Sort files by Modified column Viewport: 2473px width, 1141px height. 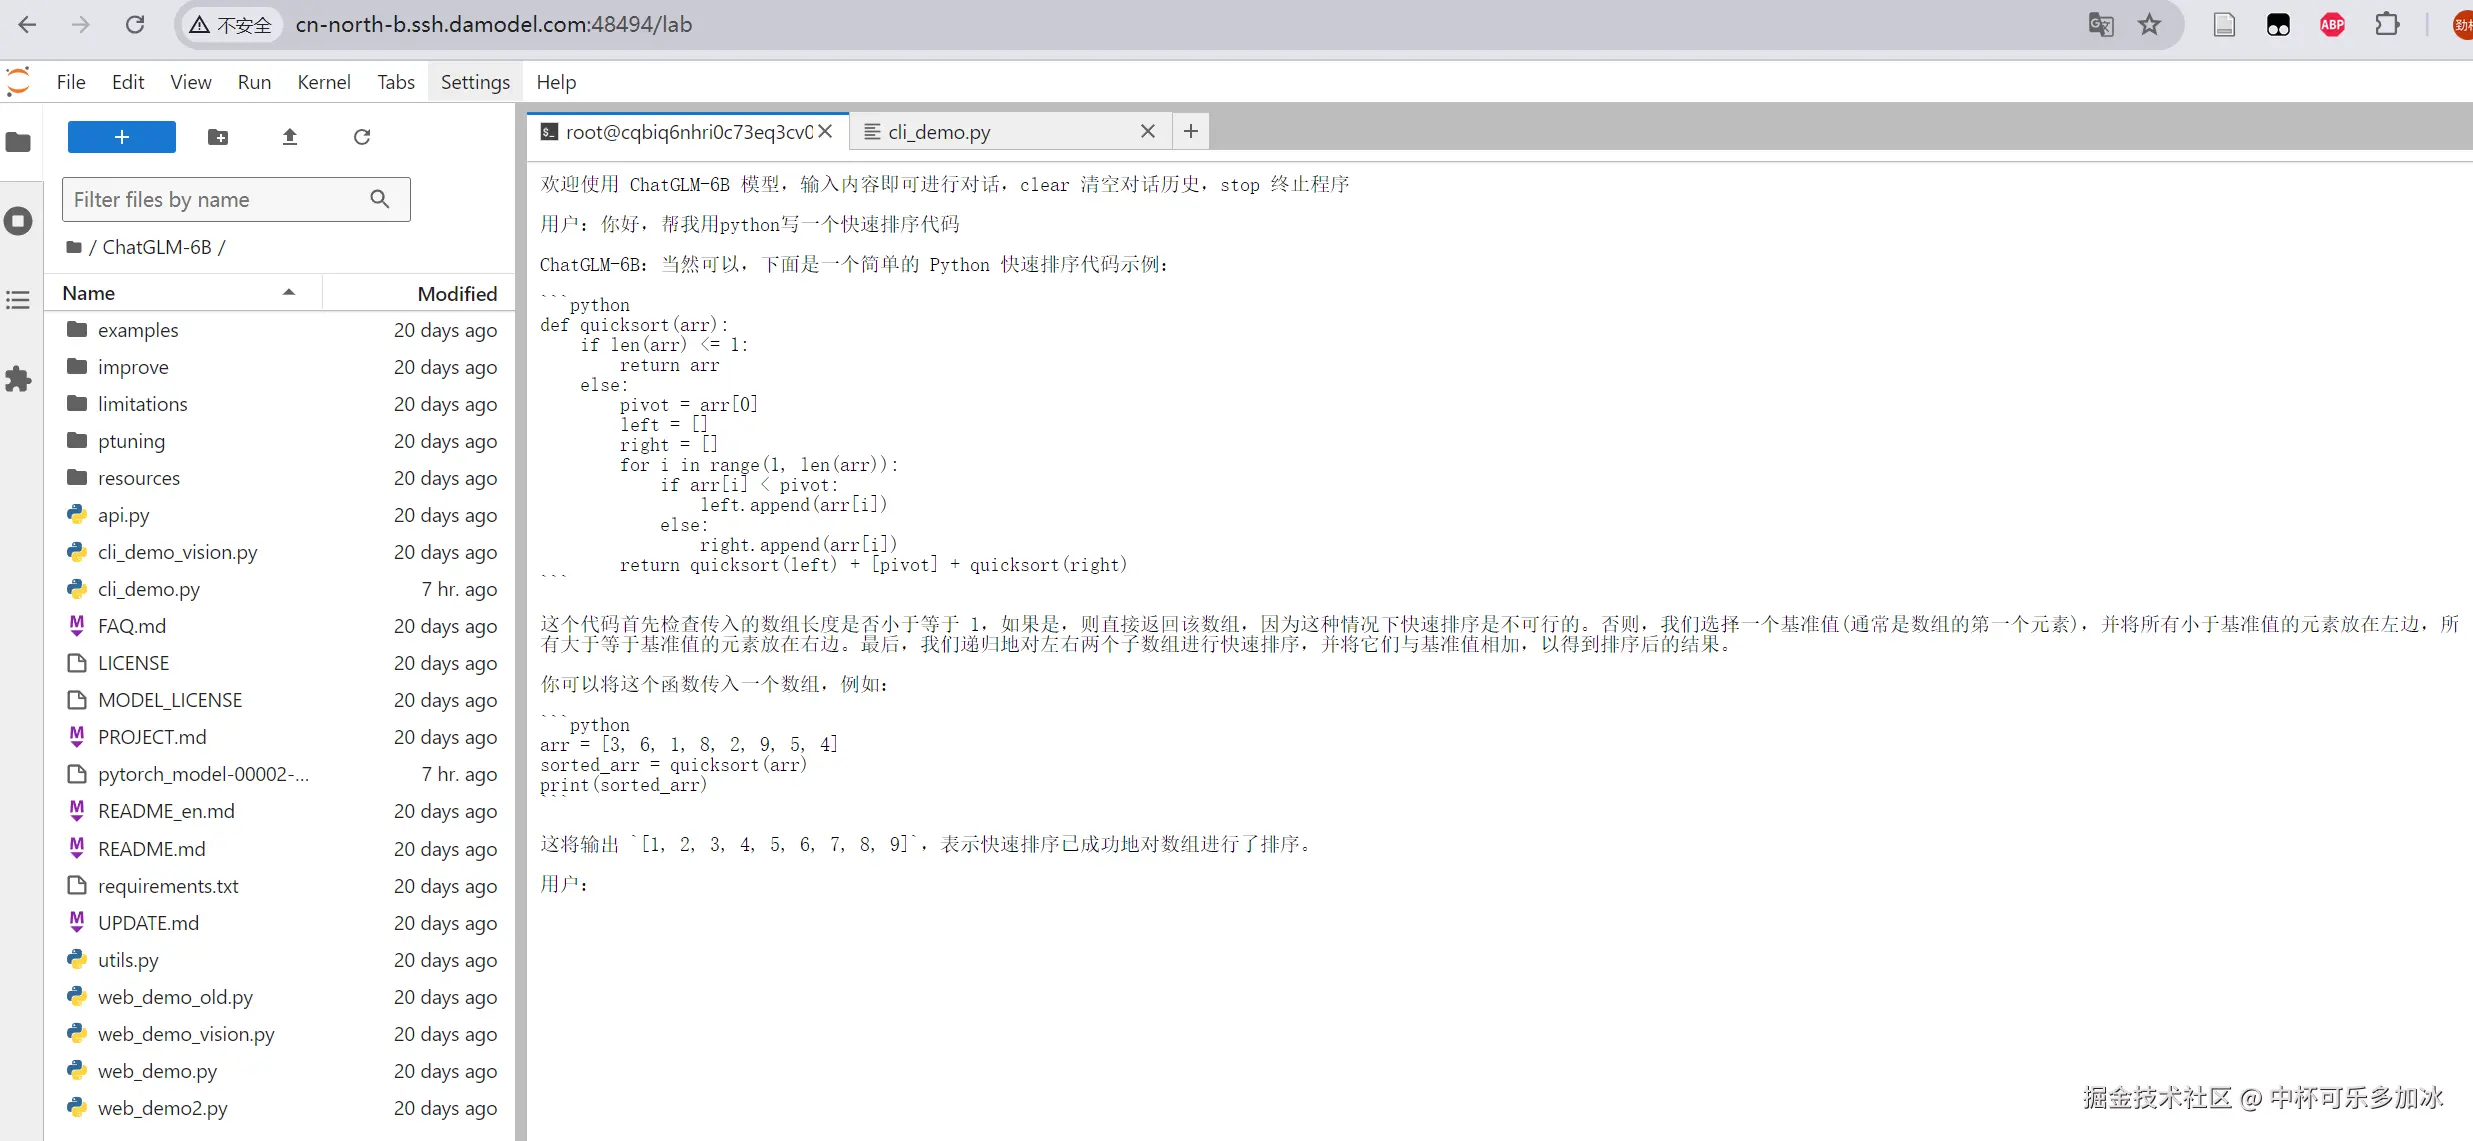(x=456, y=293)
